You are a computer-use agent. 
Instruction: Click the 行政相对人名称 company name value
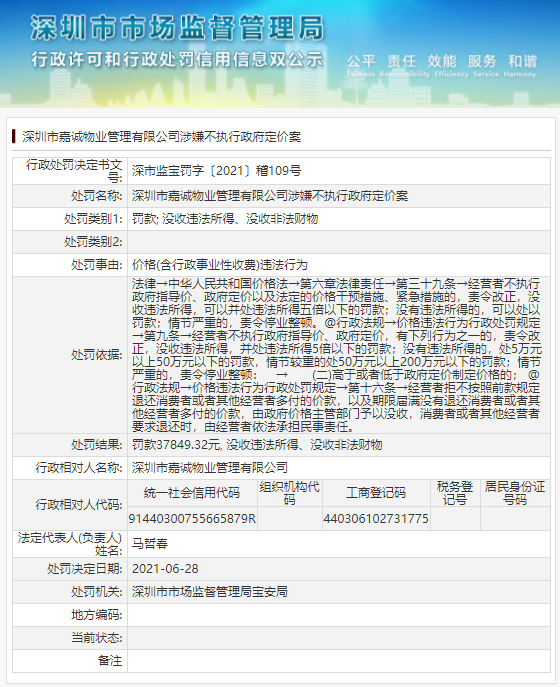[x=209, y=468]
